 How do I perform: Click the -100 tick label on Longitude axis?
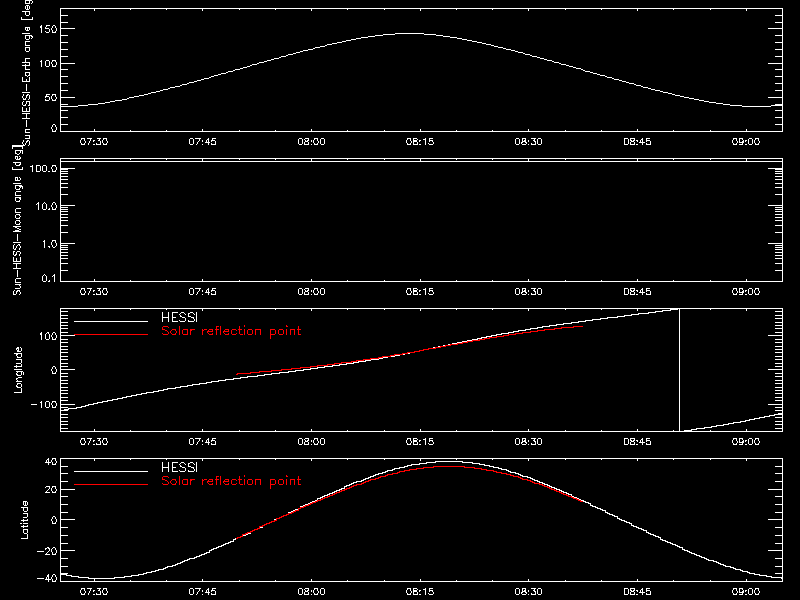44,405
